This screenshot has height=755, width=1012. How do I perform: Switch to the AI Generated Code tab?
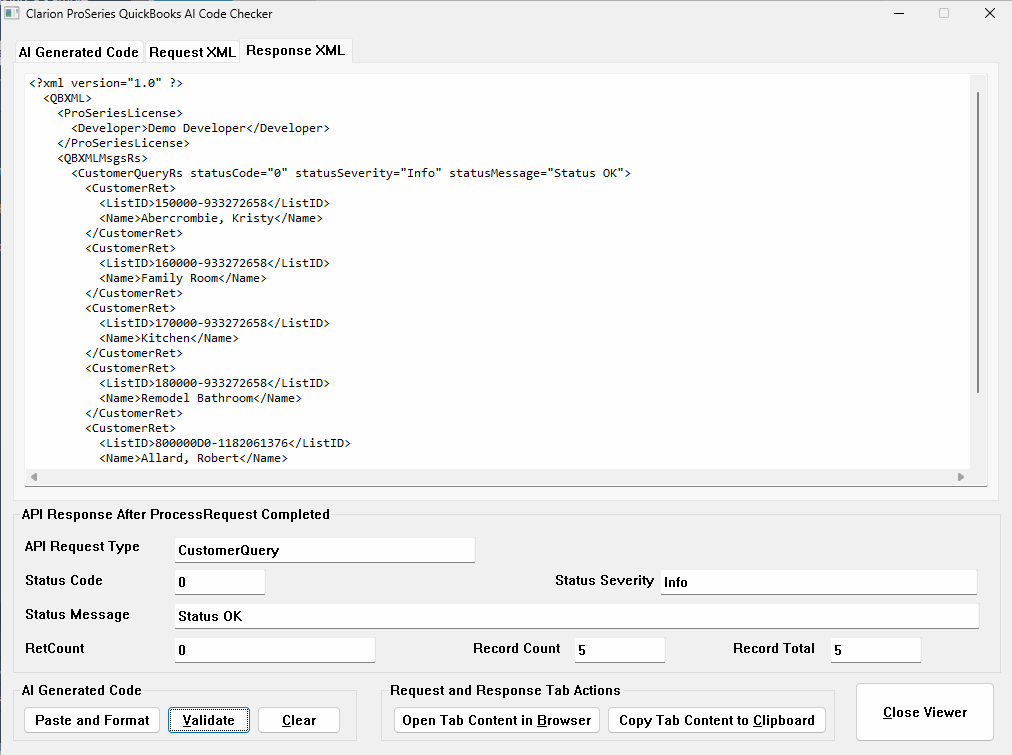tap(79, 52)
